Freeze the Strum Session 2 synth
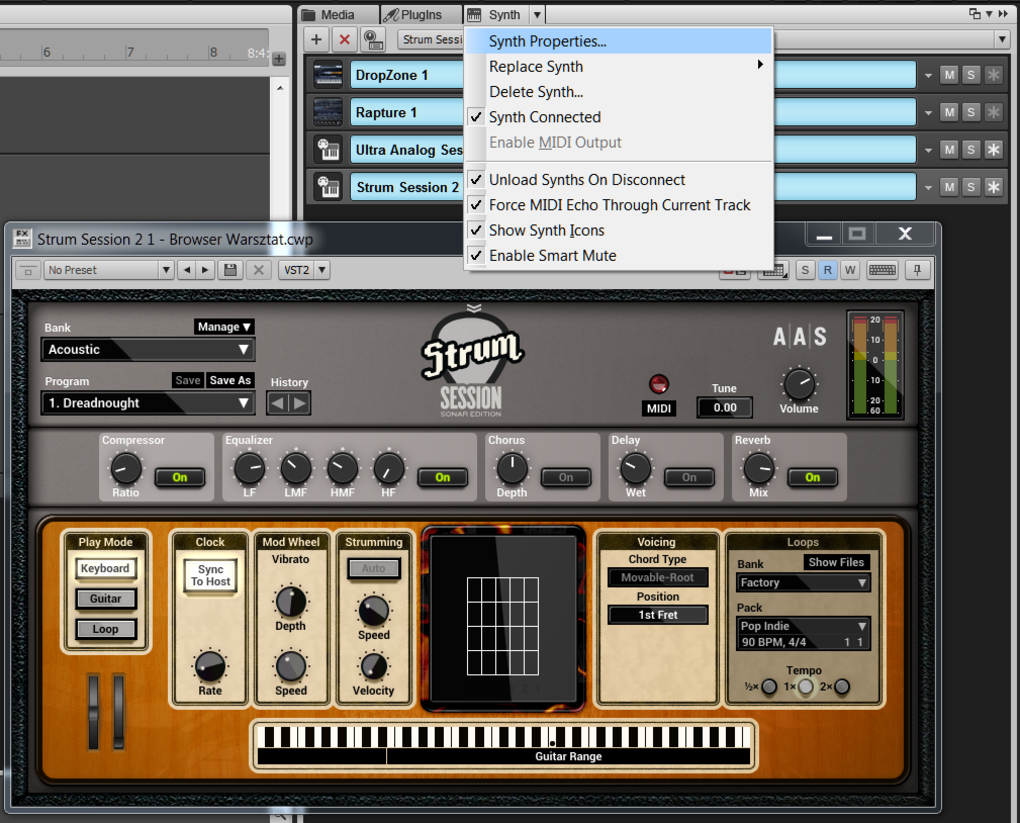The width and height of the screenshot is (1020, 823). (x=993, y=187)
